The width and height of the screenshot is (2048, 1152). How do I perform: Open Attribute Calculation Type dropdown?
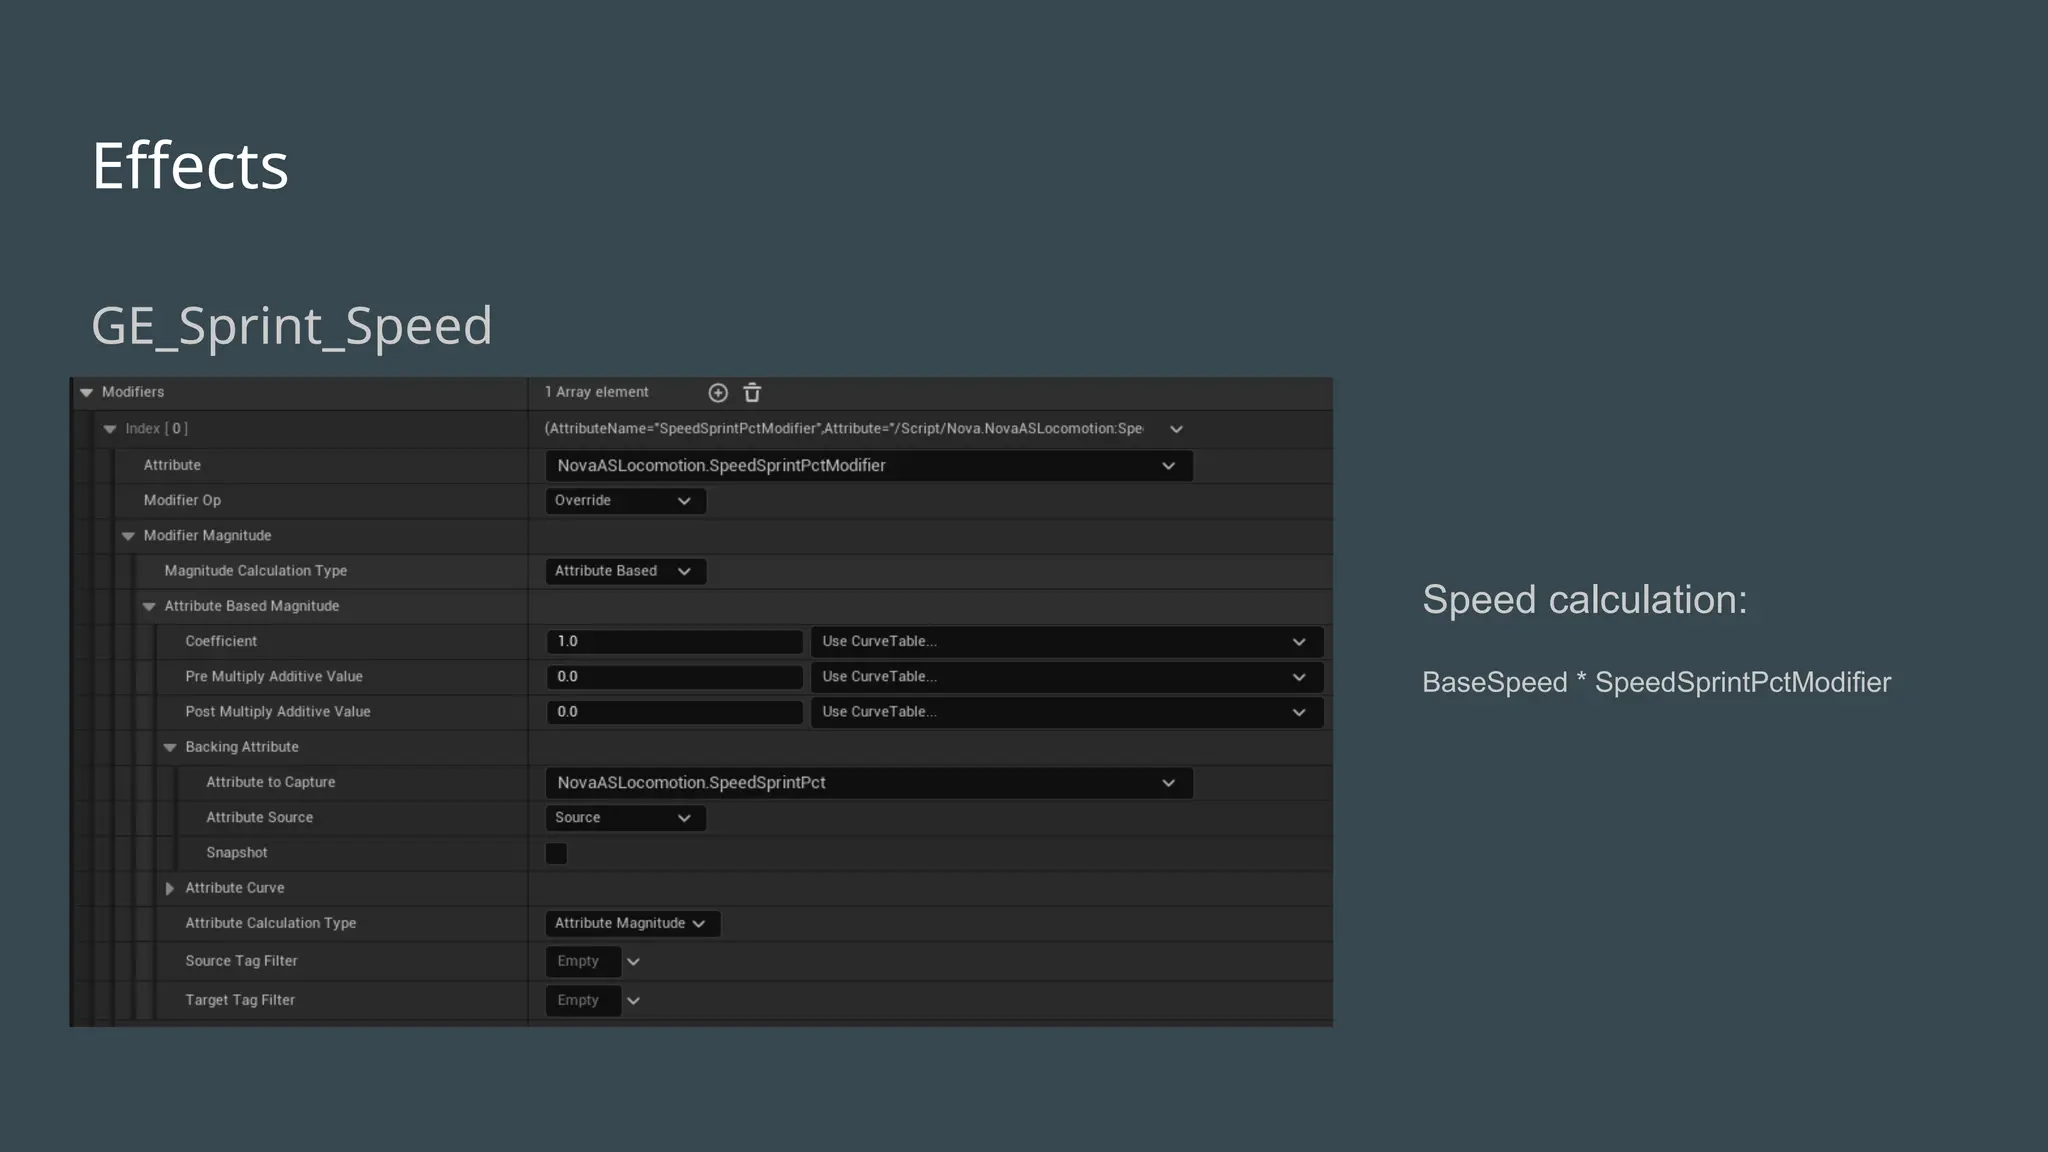click(632, 924)
